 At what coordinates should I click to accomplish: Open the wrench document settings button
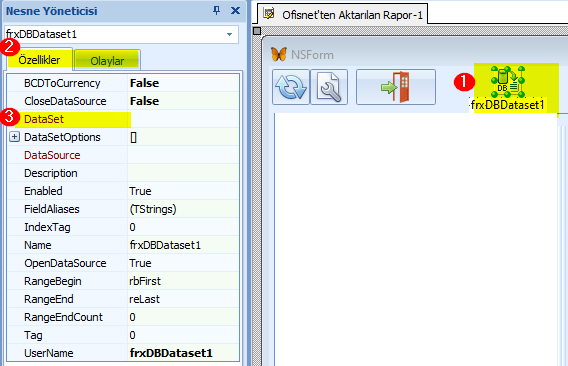329,87
